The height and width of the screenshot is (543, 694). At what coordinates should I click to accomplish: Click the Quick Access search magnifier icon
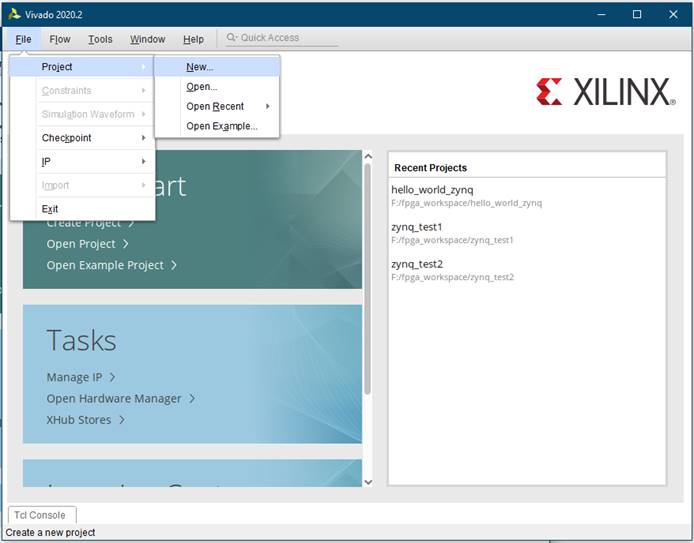232,38
